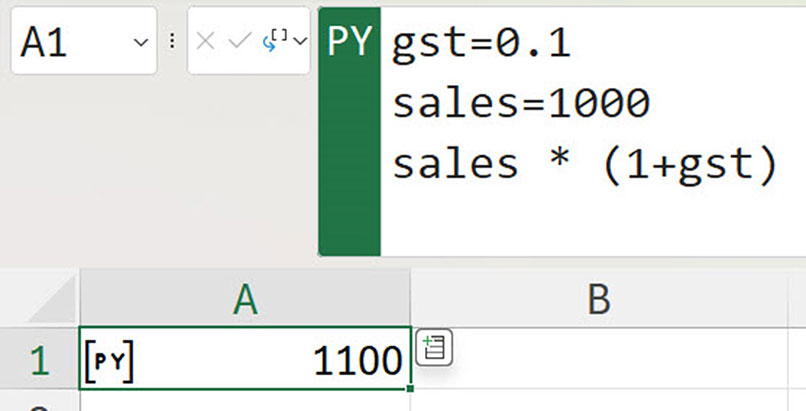The height and width of the screenshot is (411, 806).
Task: Select the column A header
Action: click(244, 298)
